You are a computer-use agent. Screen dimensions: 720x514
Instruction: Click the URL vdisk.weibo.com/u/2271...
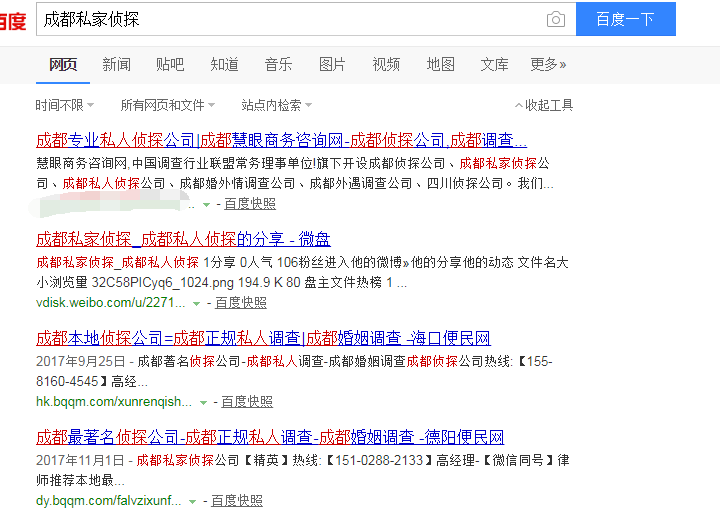111,303
